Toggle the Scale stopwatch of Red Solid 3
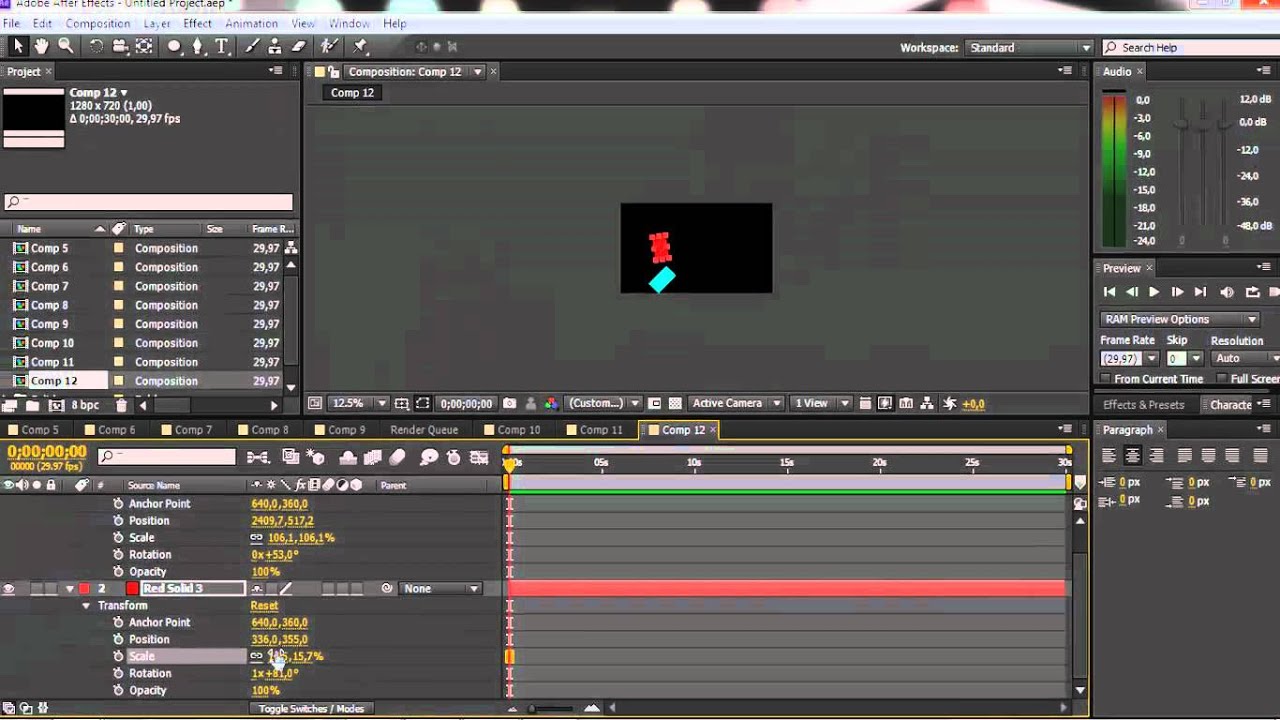Image resolution: width=1280 pixels, height=720 pixels. [x=118, y=657]
